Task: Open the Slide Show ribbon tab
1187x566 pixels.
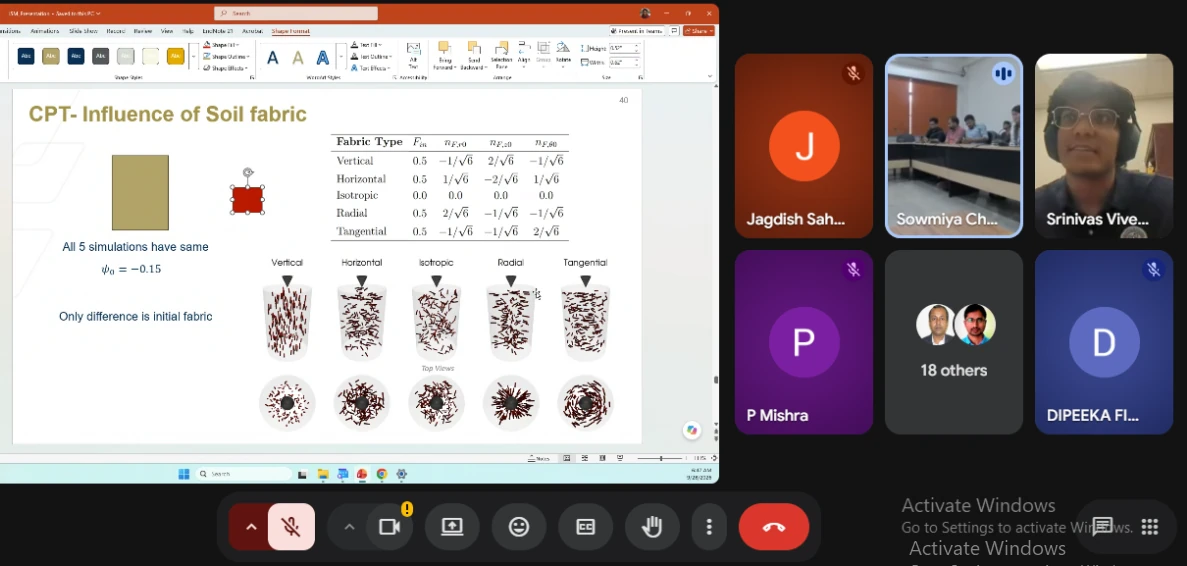Action: tap(83, 31)
